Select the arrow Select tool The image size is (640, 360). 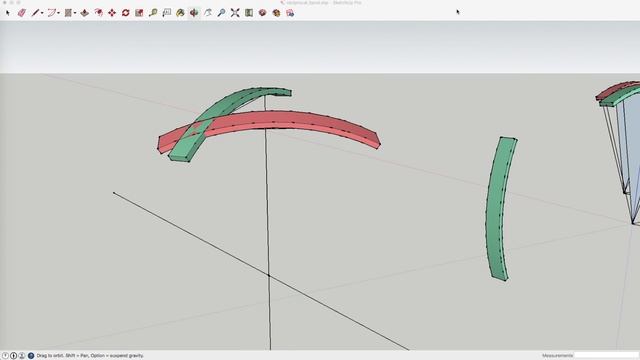(7, 13)
